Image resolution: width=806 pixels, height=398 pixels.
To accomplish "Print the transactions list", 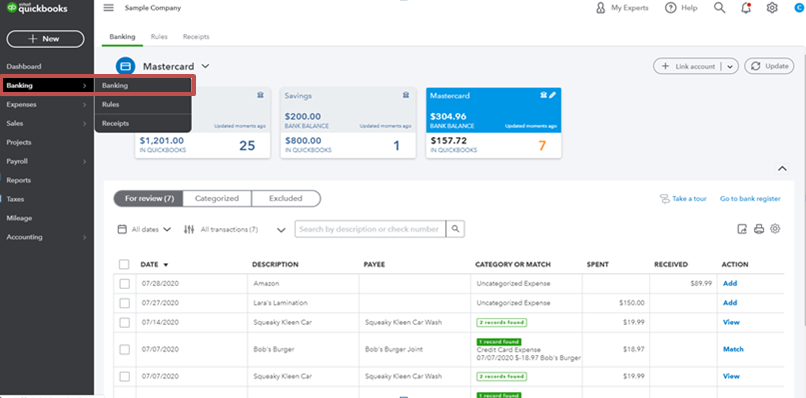I will (759, 229).
